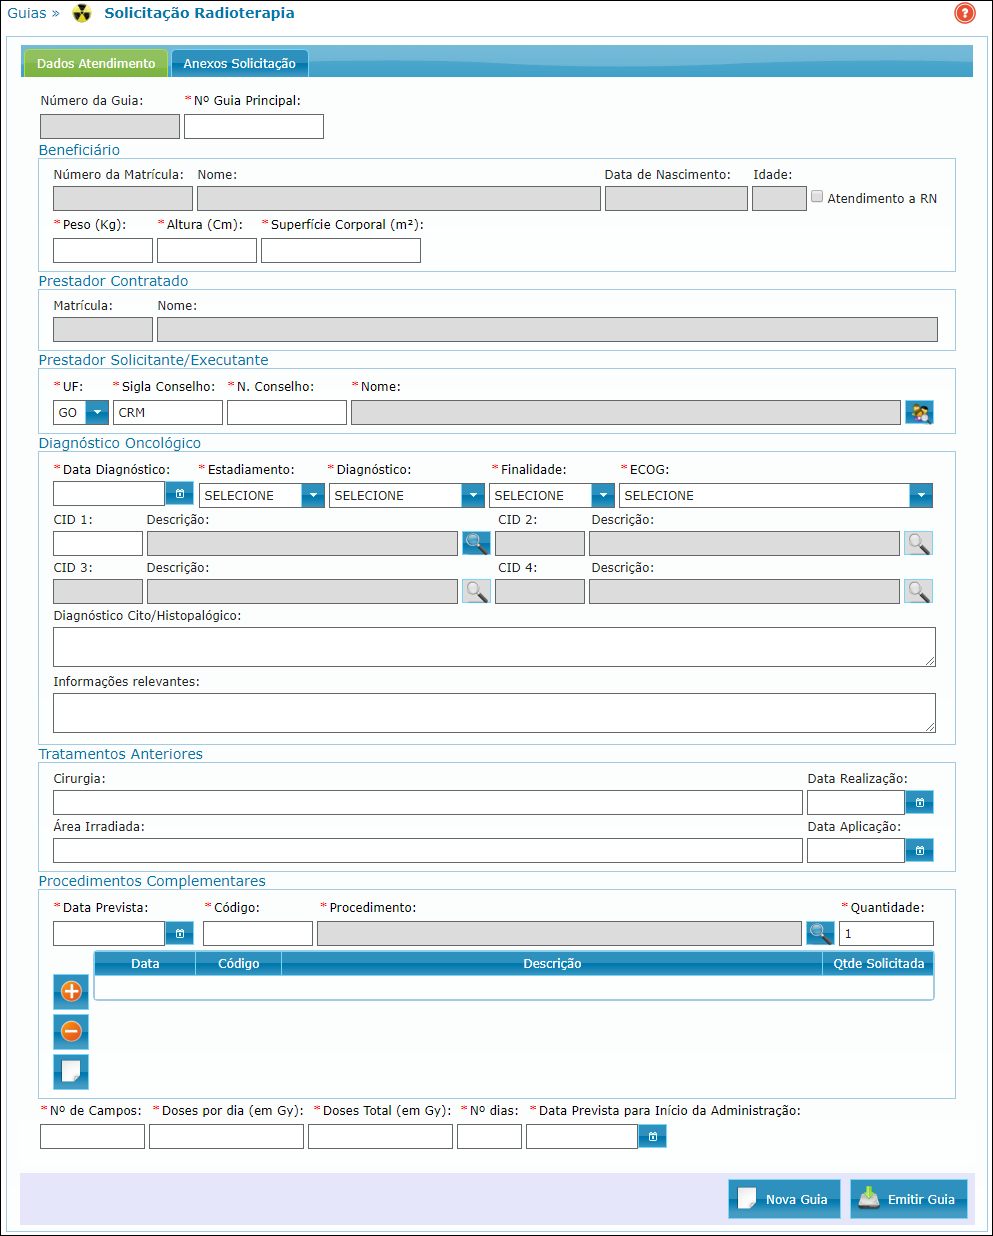Click the red help icon
Image resolution: width=993 pixels, height=1236 pixels.
click(x=964, y=13)
